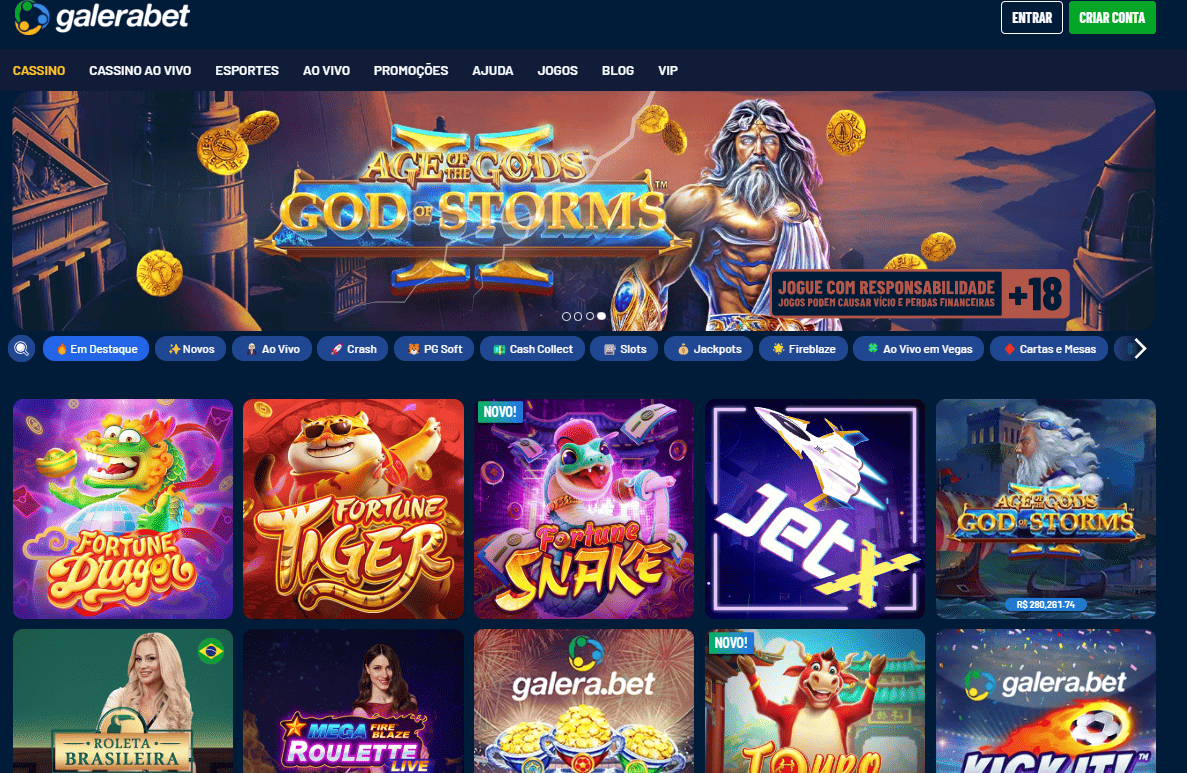Select the second banner carousel dot
This screenshot has height=773, width=1187.
pyautogui.click(x=578, y=316)
